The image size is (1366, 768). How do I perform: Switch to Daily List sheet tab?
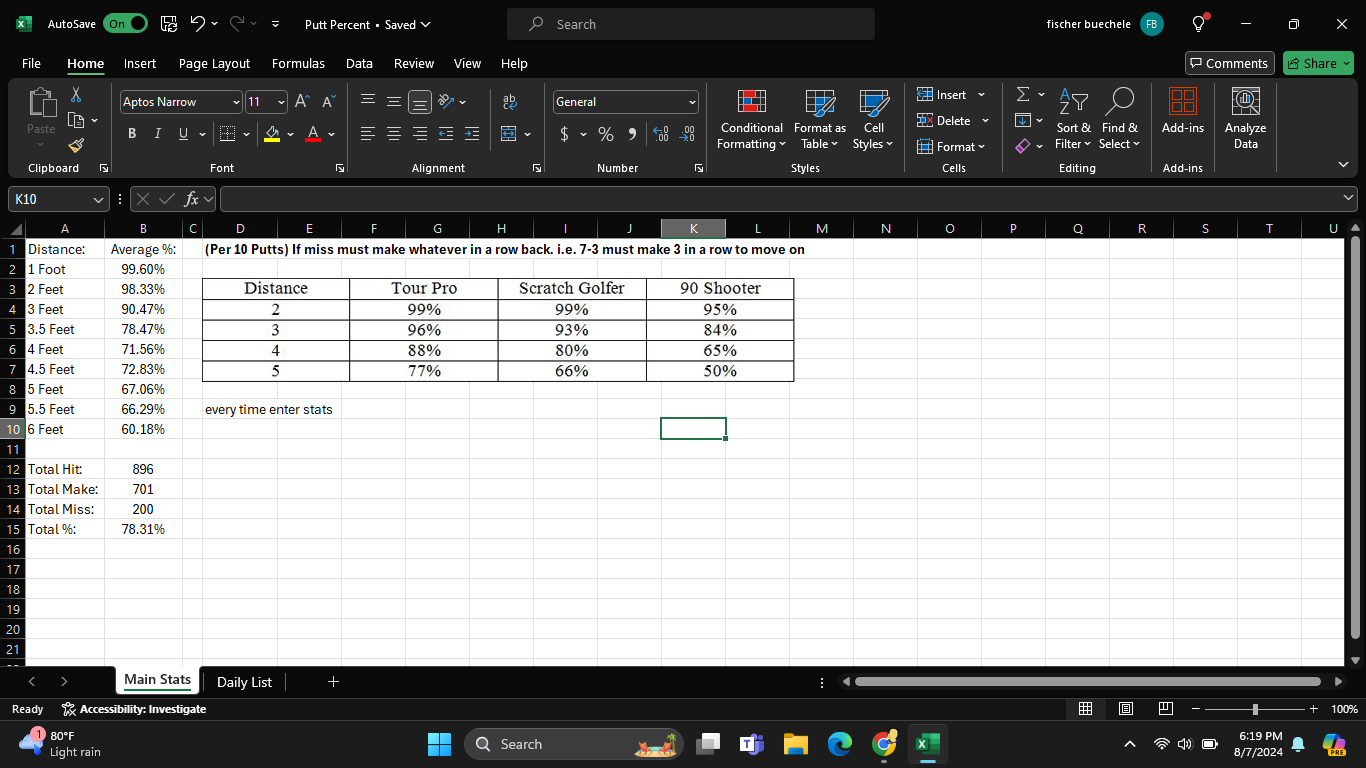click(x=244, y=682)
